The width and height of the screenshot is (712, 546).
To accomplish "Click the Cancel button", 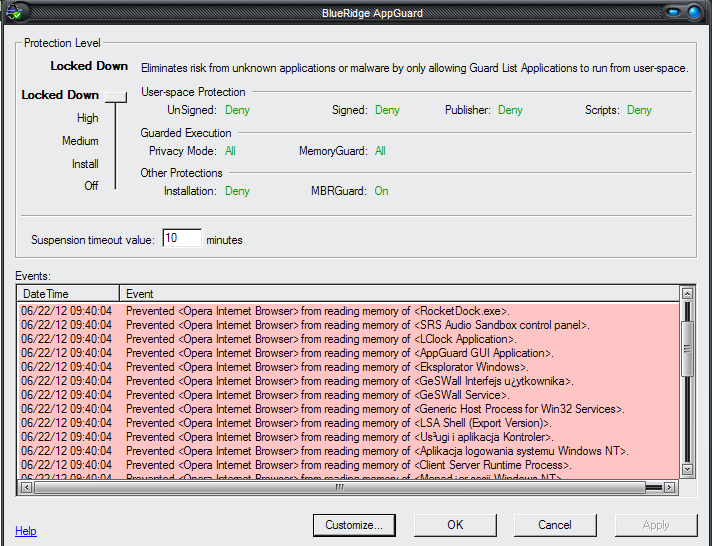I will pyautogui.click(x=555, y=525).
